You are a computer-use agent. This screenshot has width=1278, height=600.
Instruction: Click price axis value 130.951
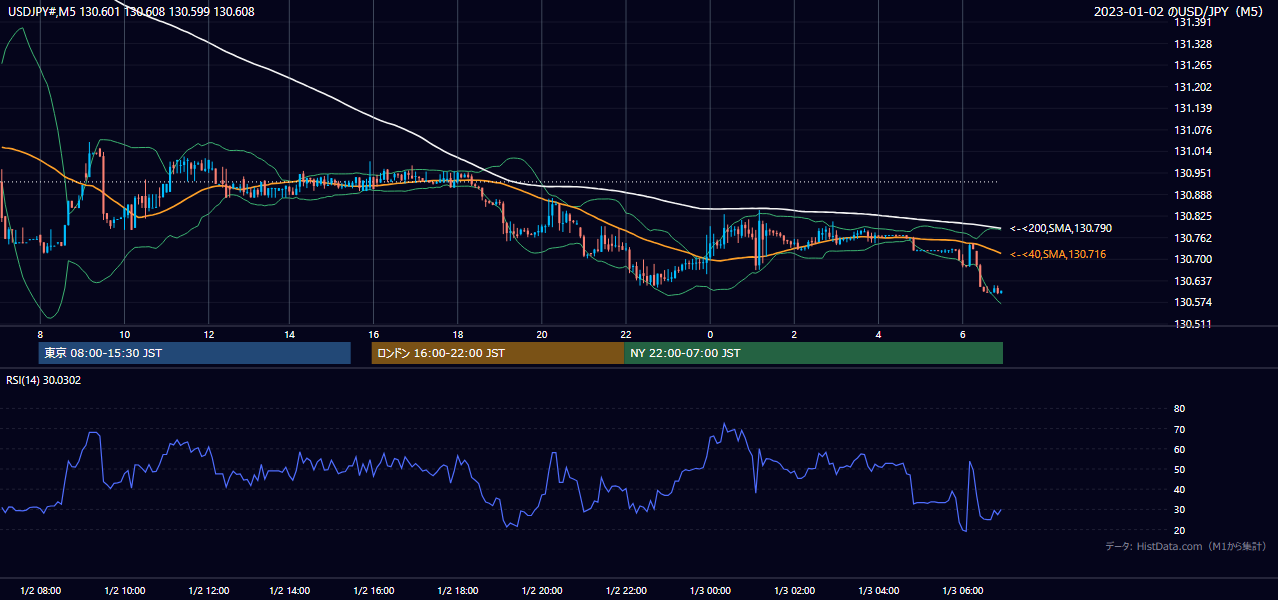click(1192, 173)
